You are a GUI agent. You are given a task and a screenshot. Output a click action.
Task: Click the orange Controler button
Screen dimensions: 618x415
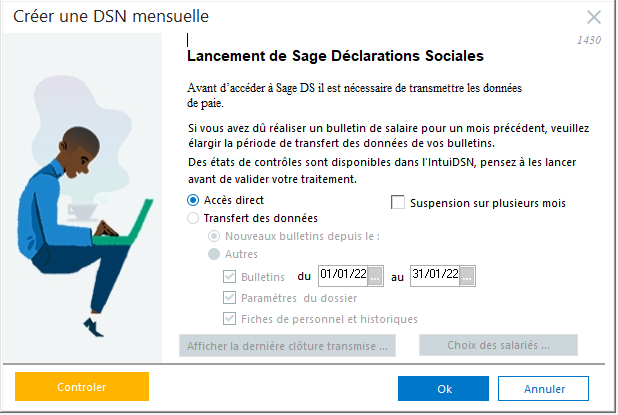[x=82, y=387]
